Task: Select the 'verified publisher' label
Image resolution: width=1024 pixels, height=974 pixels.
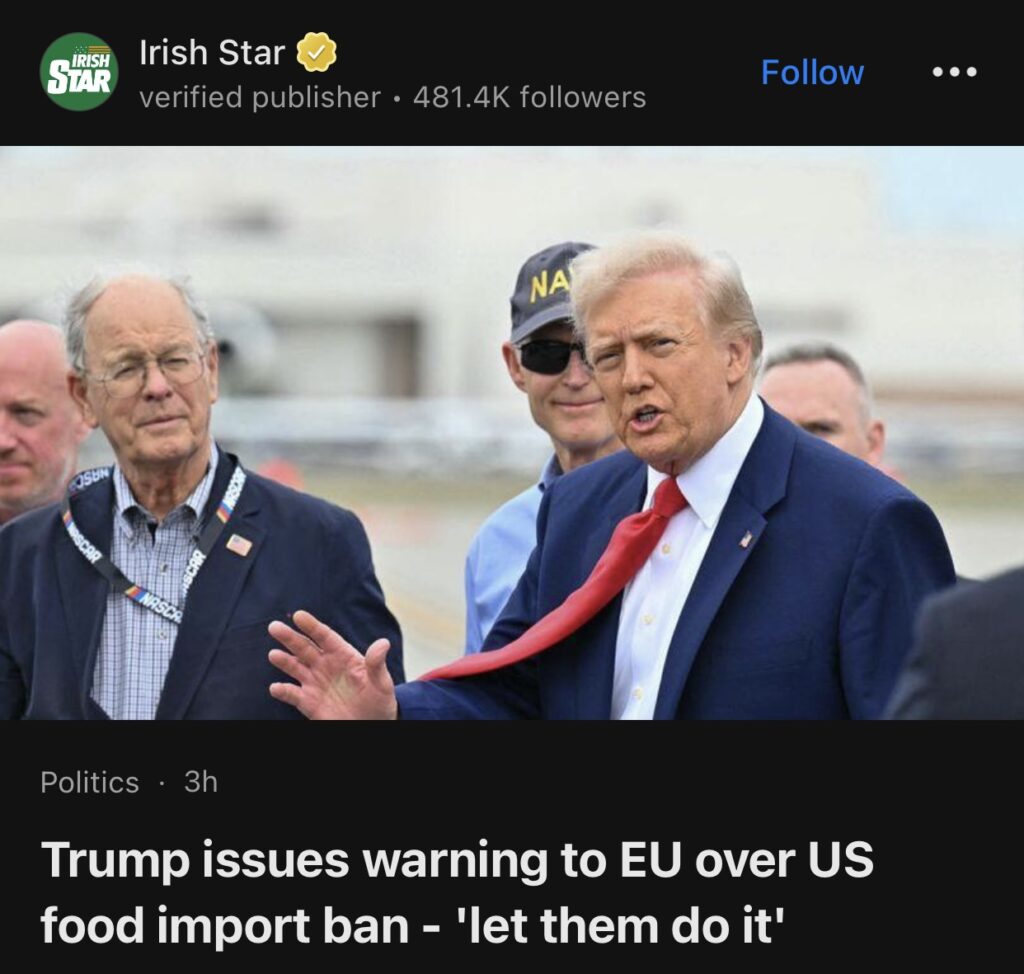Action: (x=260, y=97)
